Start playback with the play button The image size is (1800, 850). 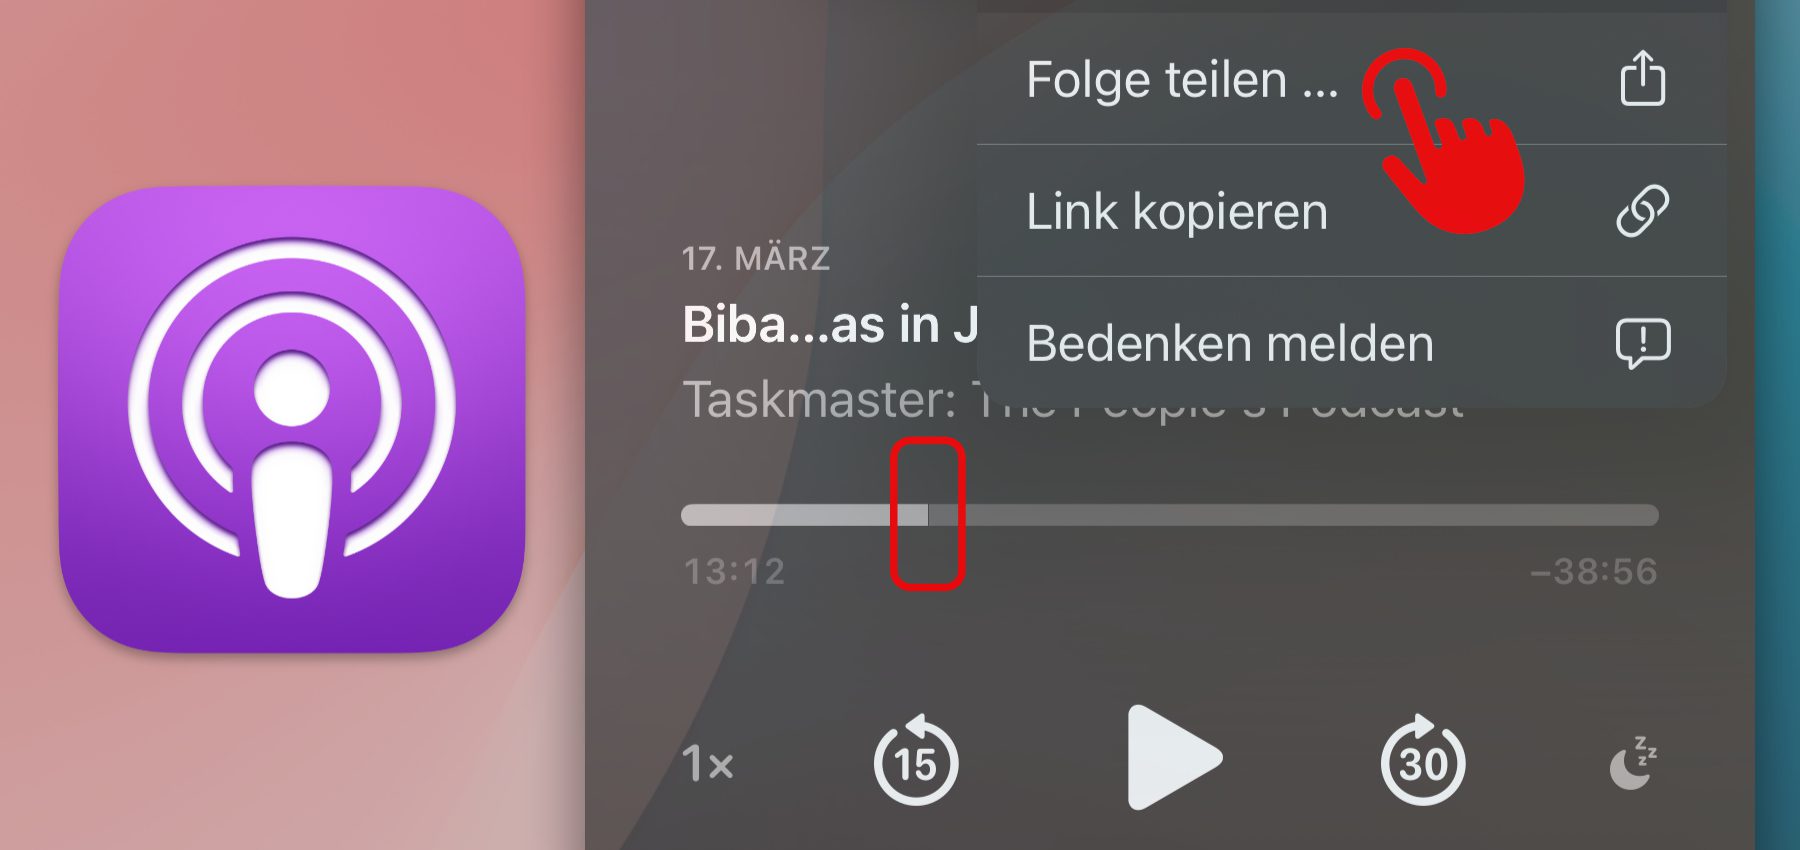click(1173, 757)
